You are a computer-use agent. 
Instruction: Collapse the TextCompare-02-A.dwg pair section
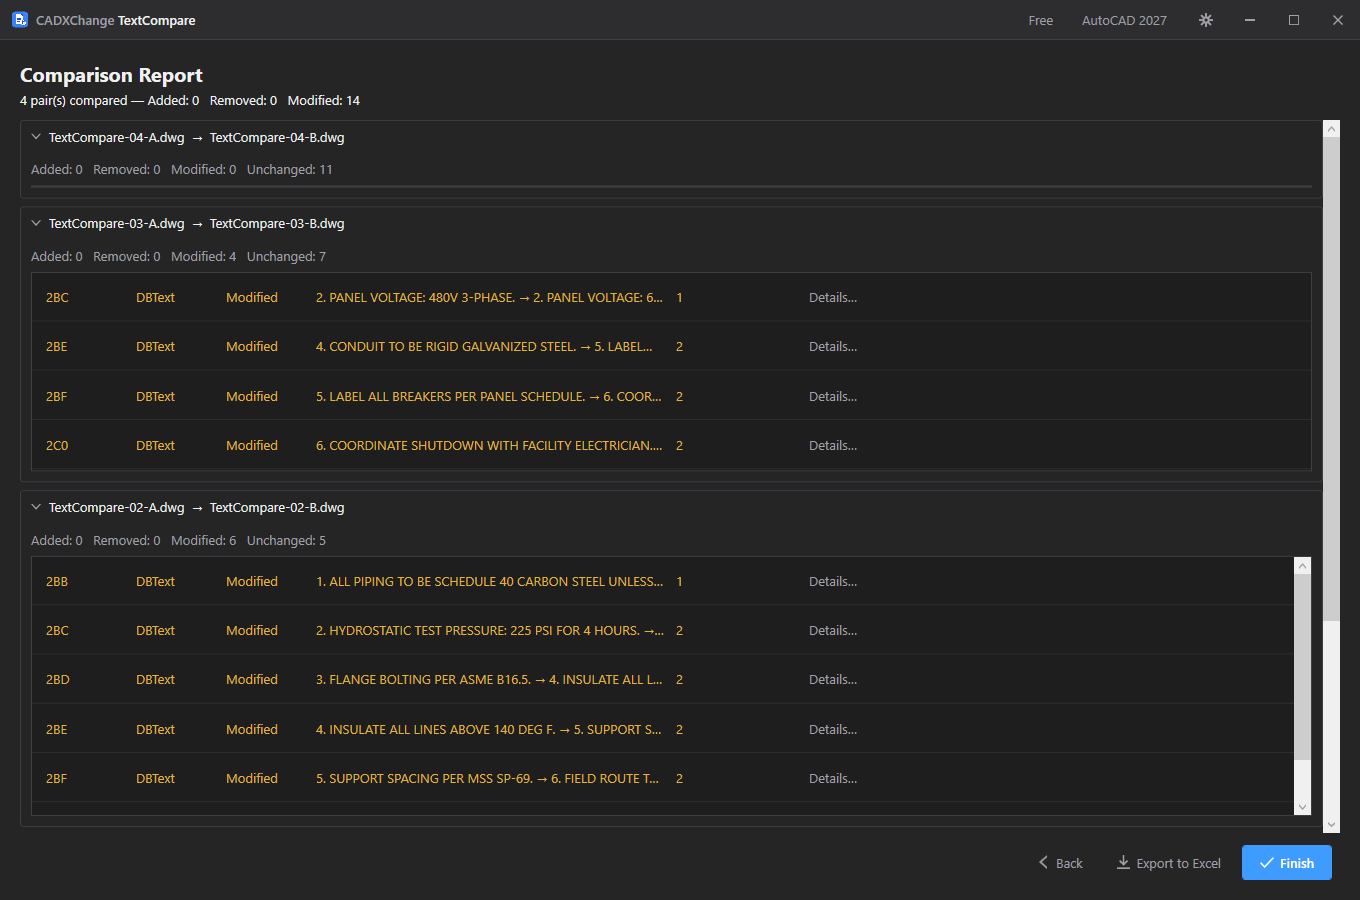point(36,507)
